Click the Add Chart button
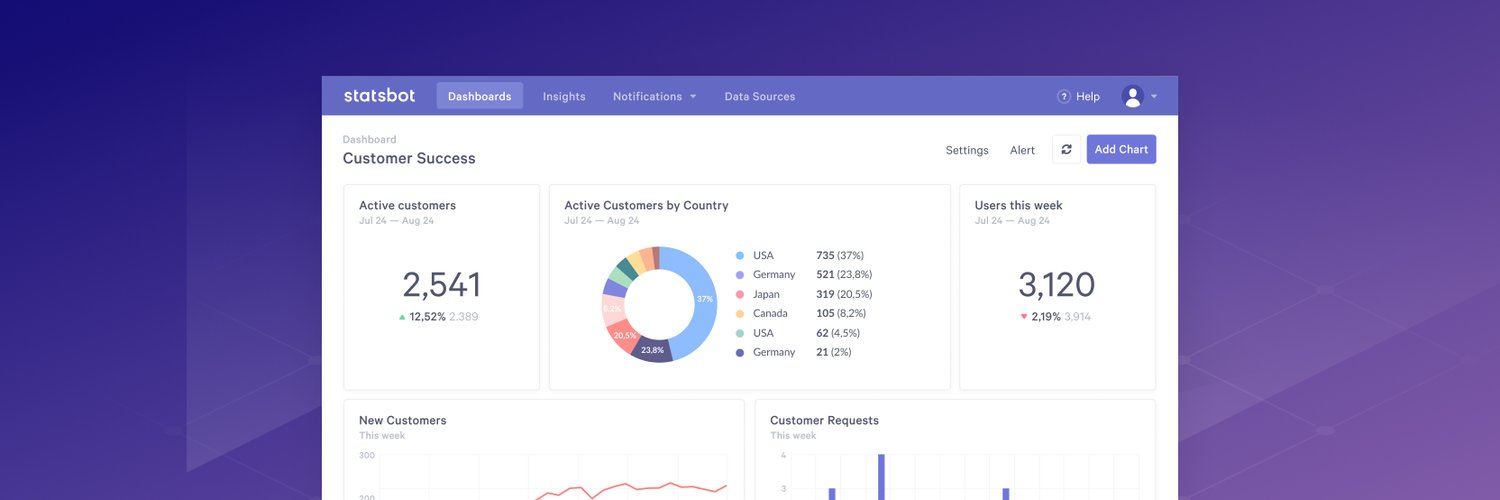Viewport: 1500px width, 500px height. pyautogui.click(x=1121, y=149)
